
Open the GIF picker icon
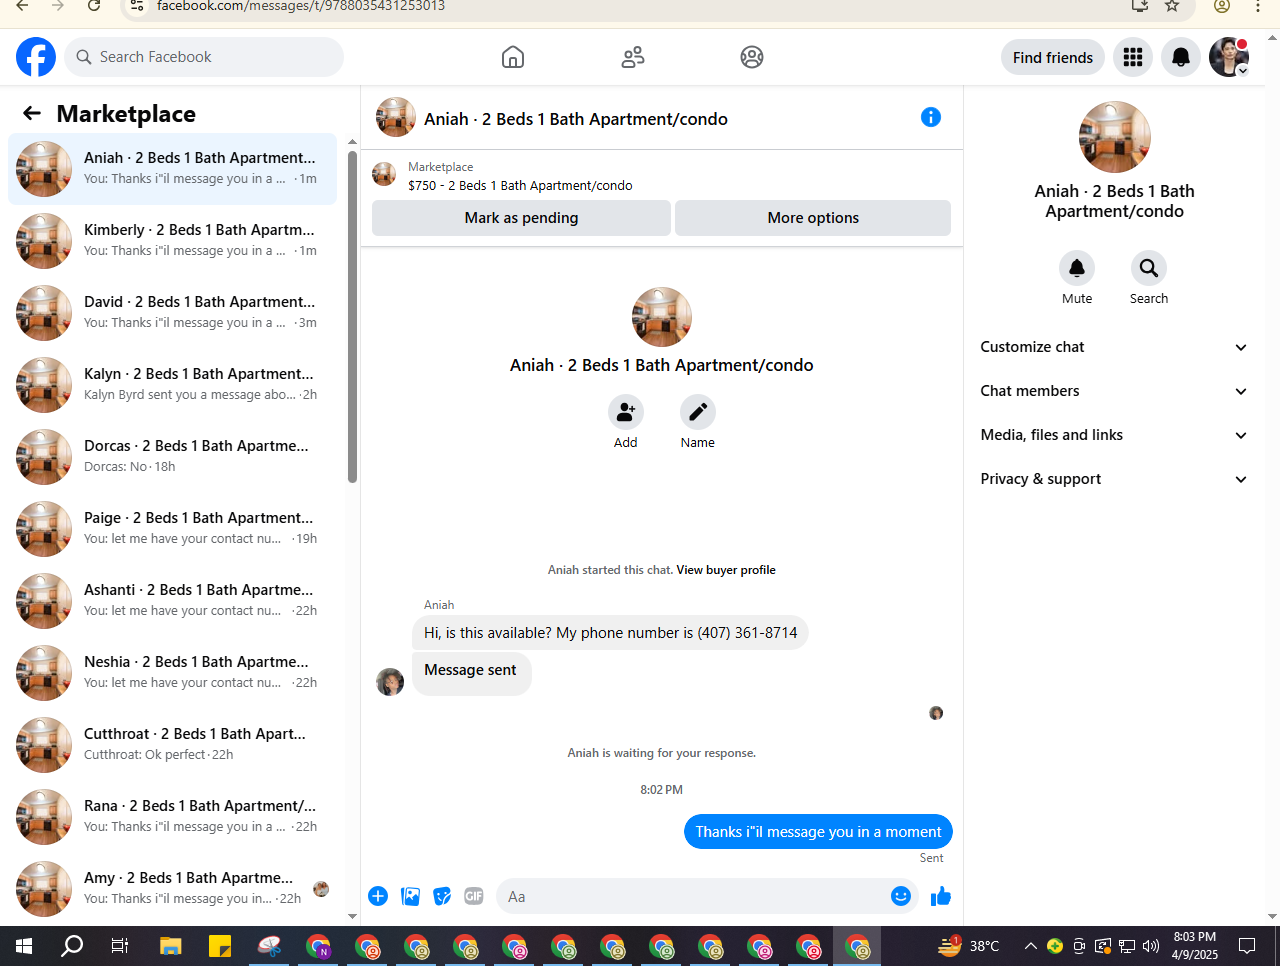(x=474, y=896)
